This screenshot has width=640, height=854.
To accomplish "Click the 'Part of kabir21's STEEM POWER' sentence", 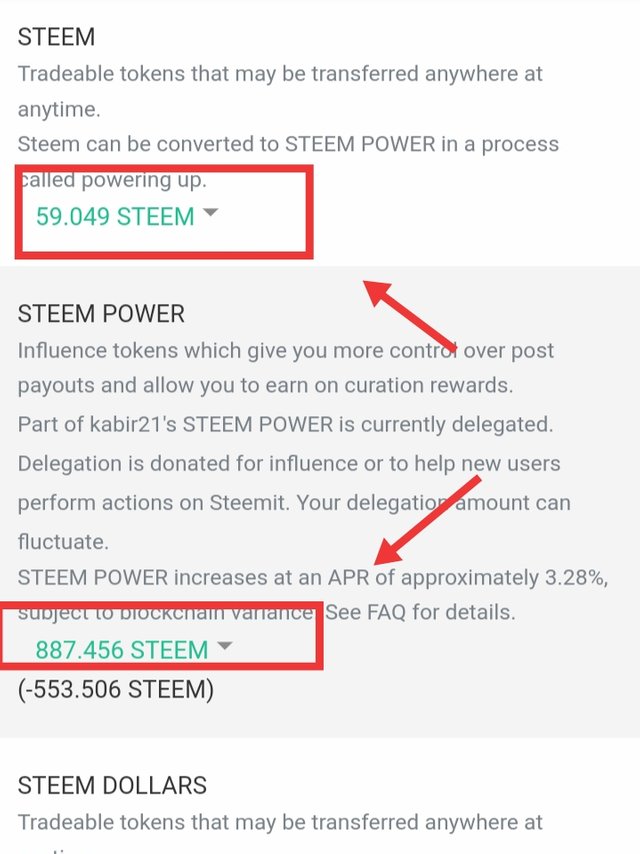I will coord(175,424).
